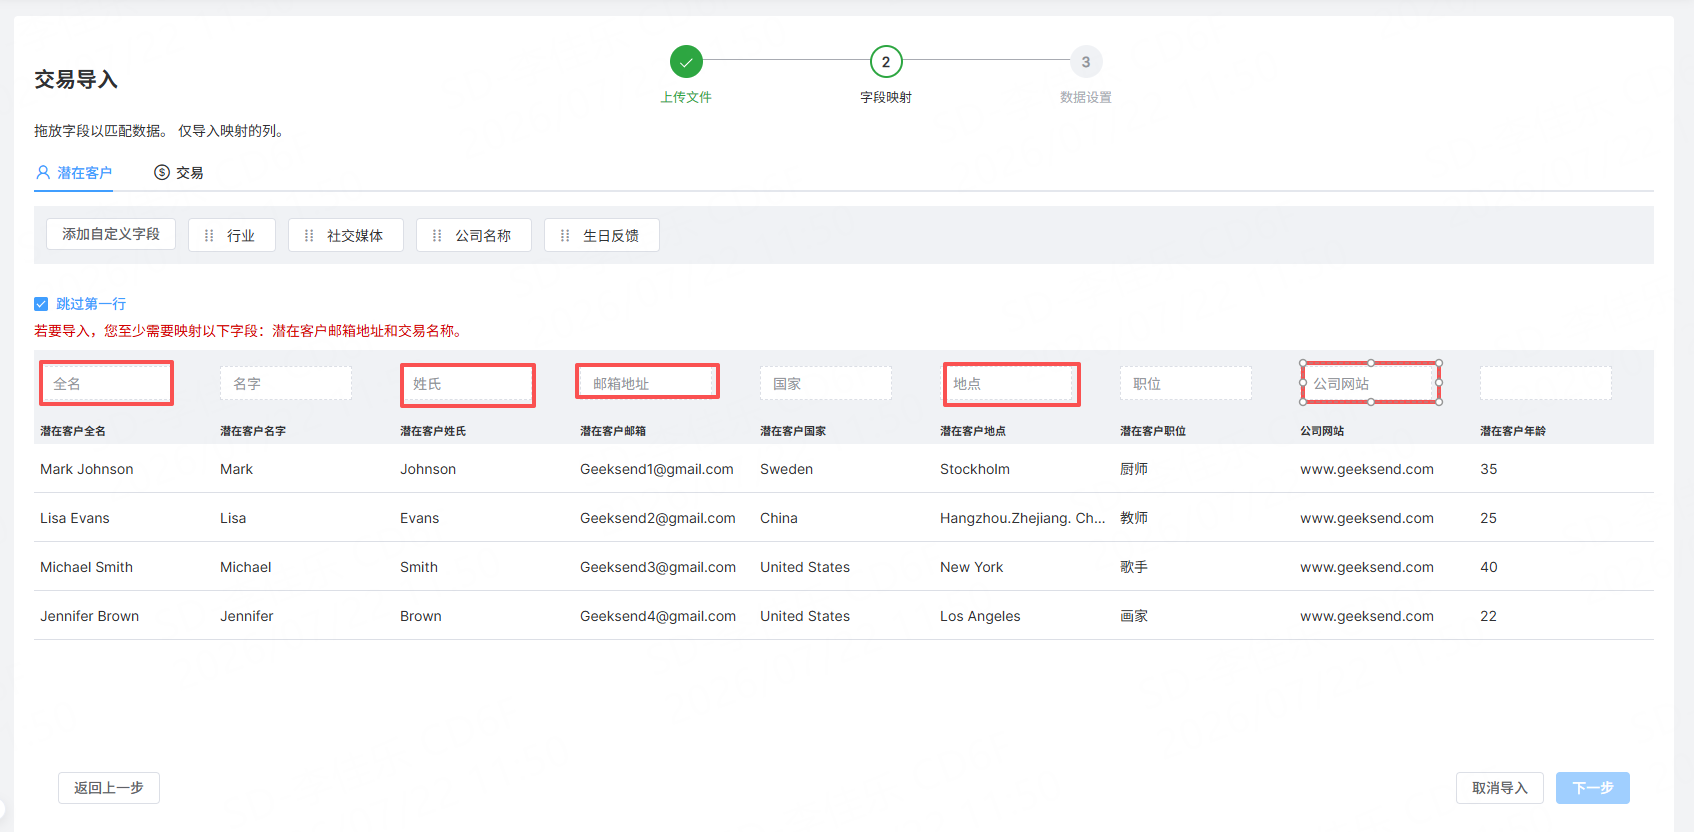Select the 行业 field chip
The width and height of the screenshot is (1694, 832).
click(x=232, y=235)
